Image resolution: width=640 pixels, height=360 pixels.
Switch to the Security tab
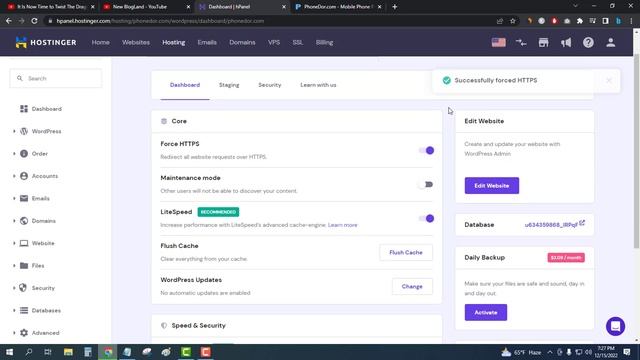point(269,85)
